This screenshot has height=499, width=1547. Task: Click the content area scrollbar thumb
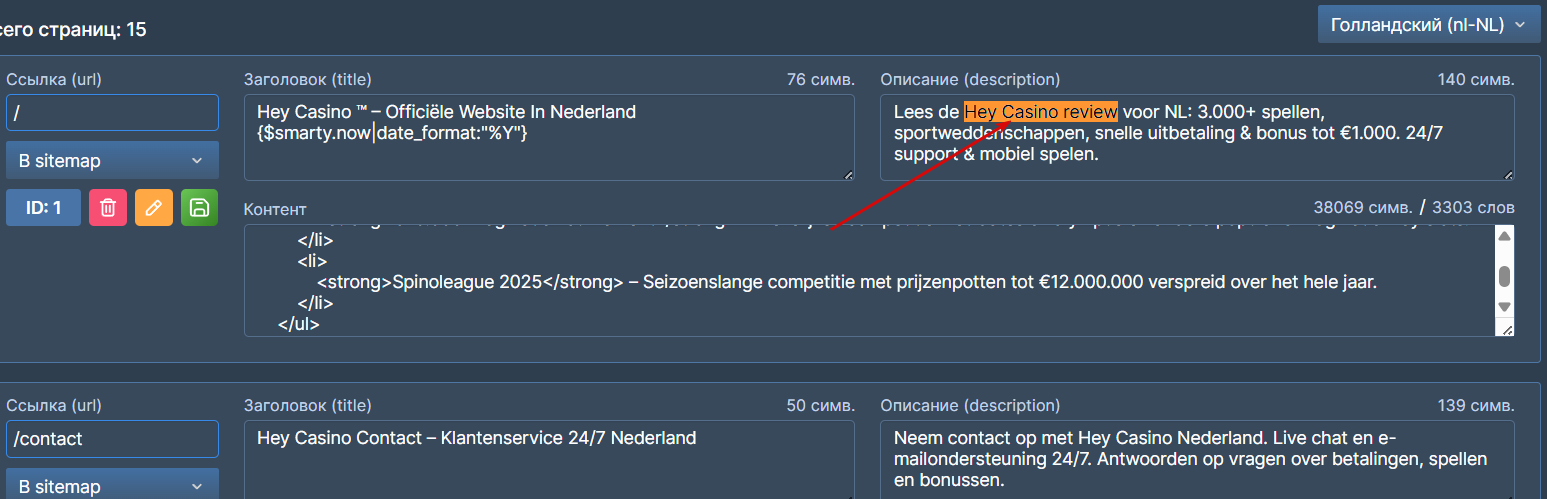[1503, 276]
